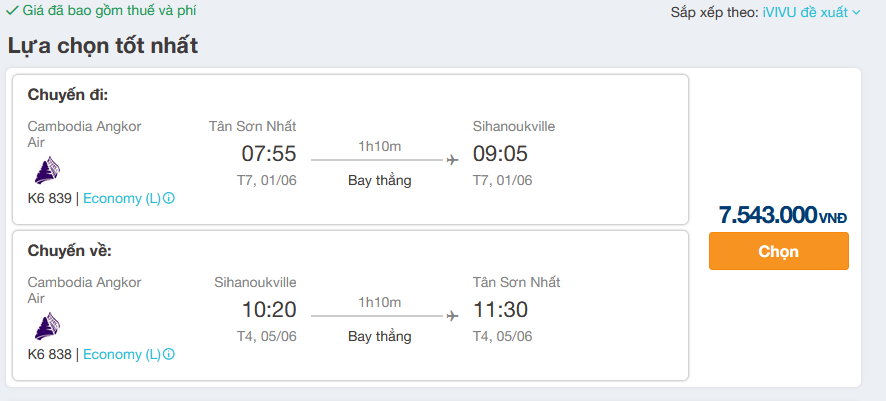This screenshot has width=886, height=401.
Task: Open departure flight Economy (L) fare link
Action: 122,199
